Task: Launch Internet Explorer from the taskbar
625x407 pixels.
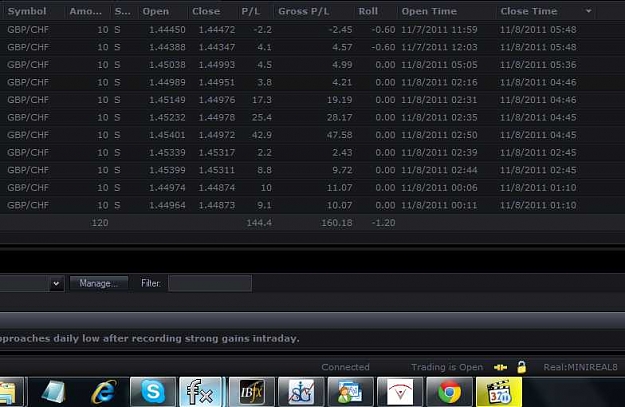Action: pyautogui.click(x=104, y=392)
